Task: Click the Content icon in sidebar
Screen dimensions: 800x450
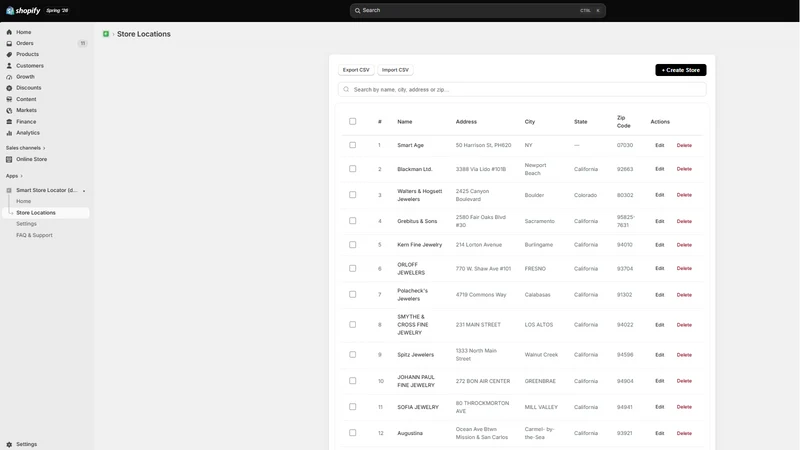Action: (9, 99)
